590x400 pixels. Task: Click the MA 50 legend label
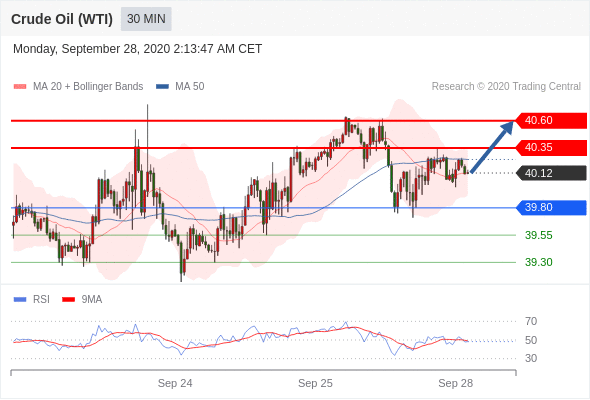click(190, 87)
